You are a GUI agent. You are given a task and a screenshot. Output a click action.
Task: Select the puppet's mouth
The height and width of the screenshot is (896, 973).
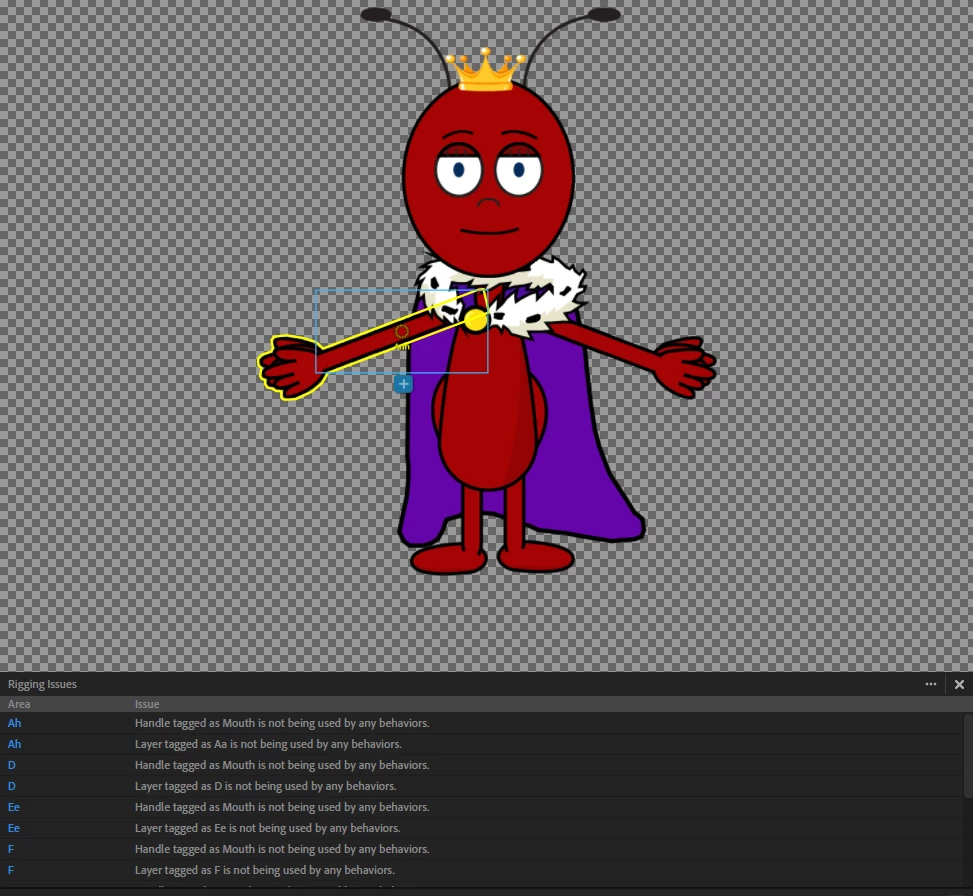pos(490,231)
